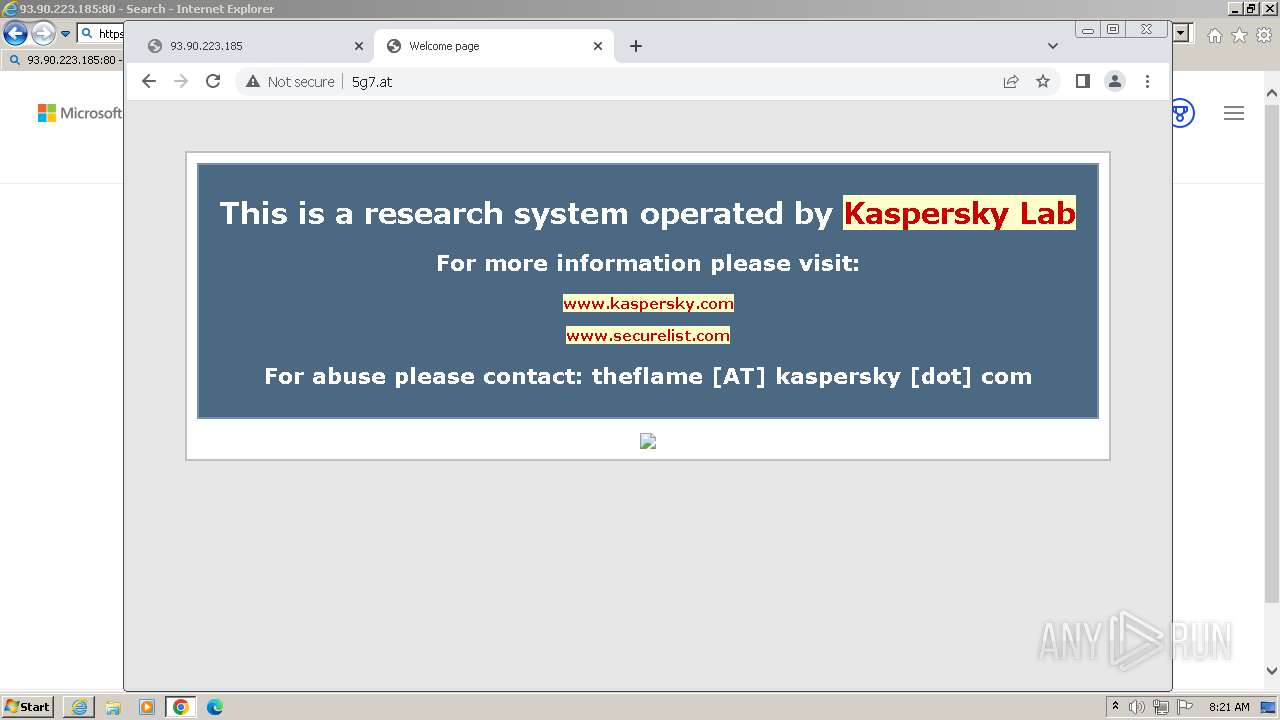Click the Kaspersky Lab highlighted text
The width and height of the screenshot is (1280, 720).
(959, 213)
